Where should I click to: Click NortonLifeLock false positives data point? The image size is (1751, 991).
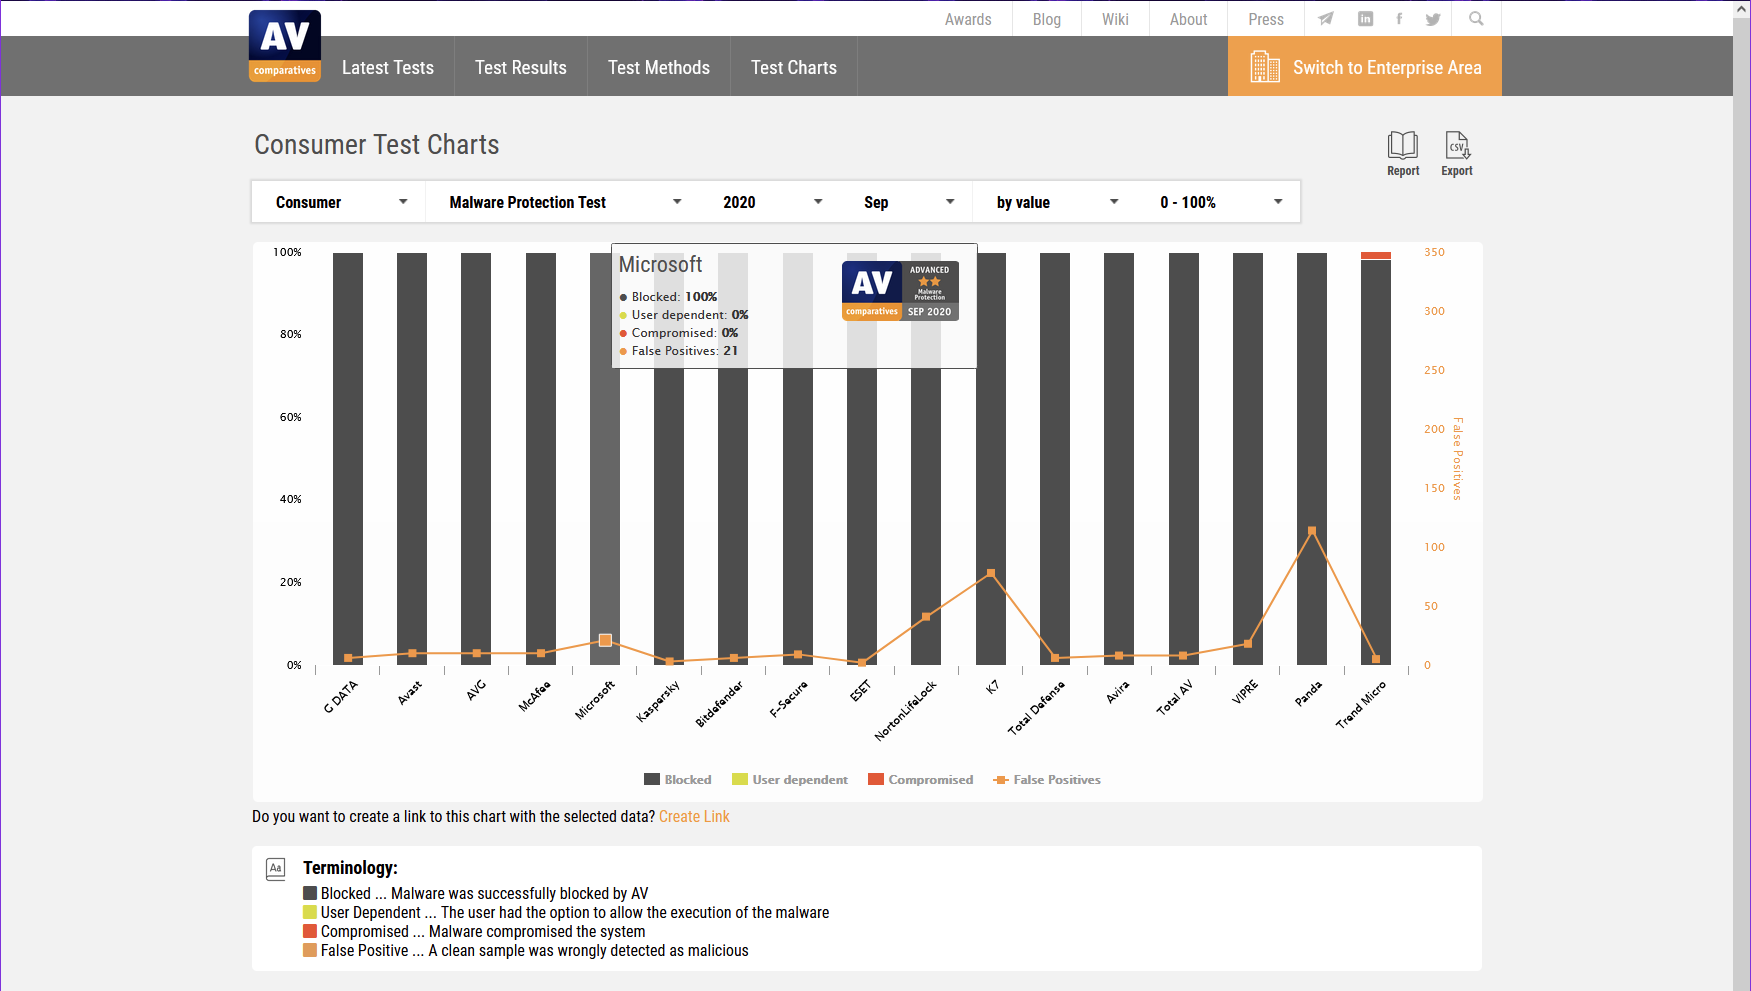coord(926,616)
